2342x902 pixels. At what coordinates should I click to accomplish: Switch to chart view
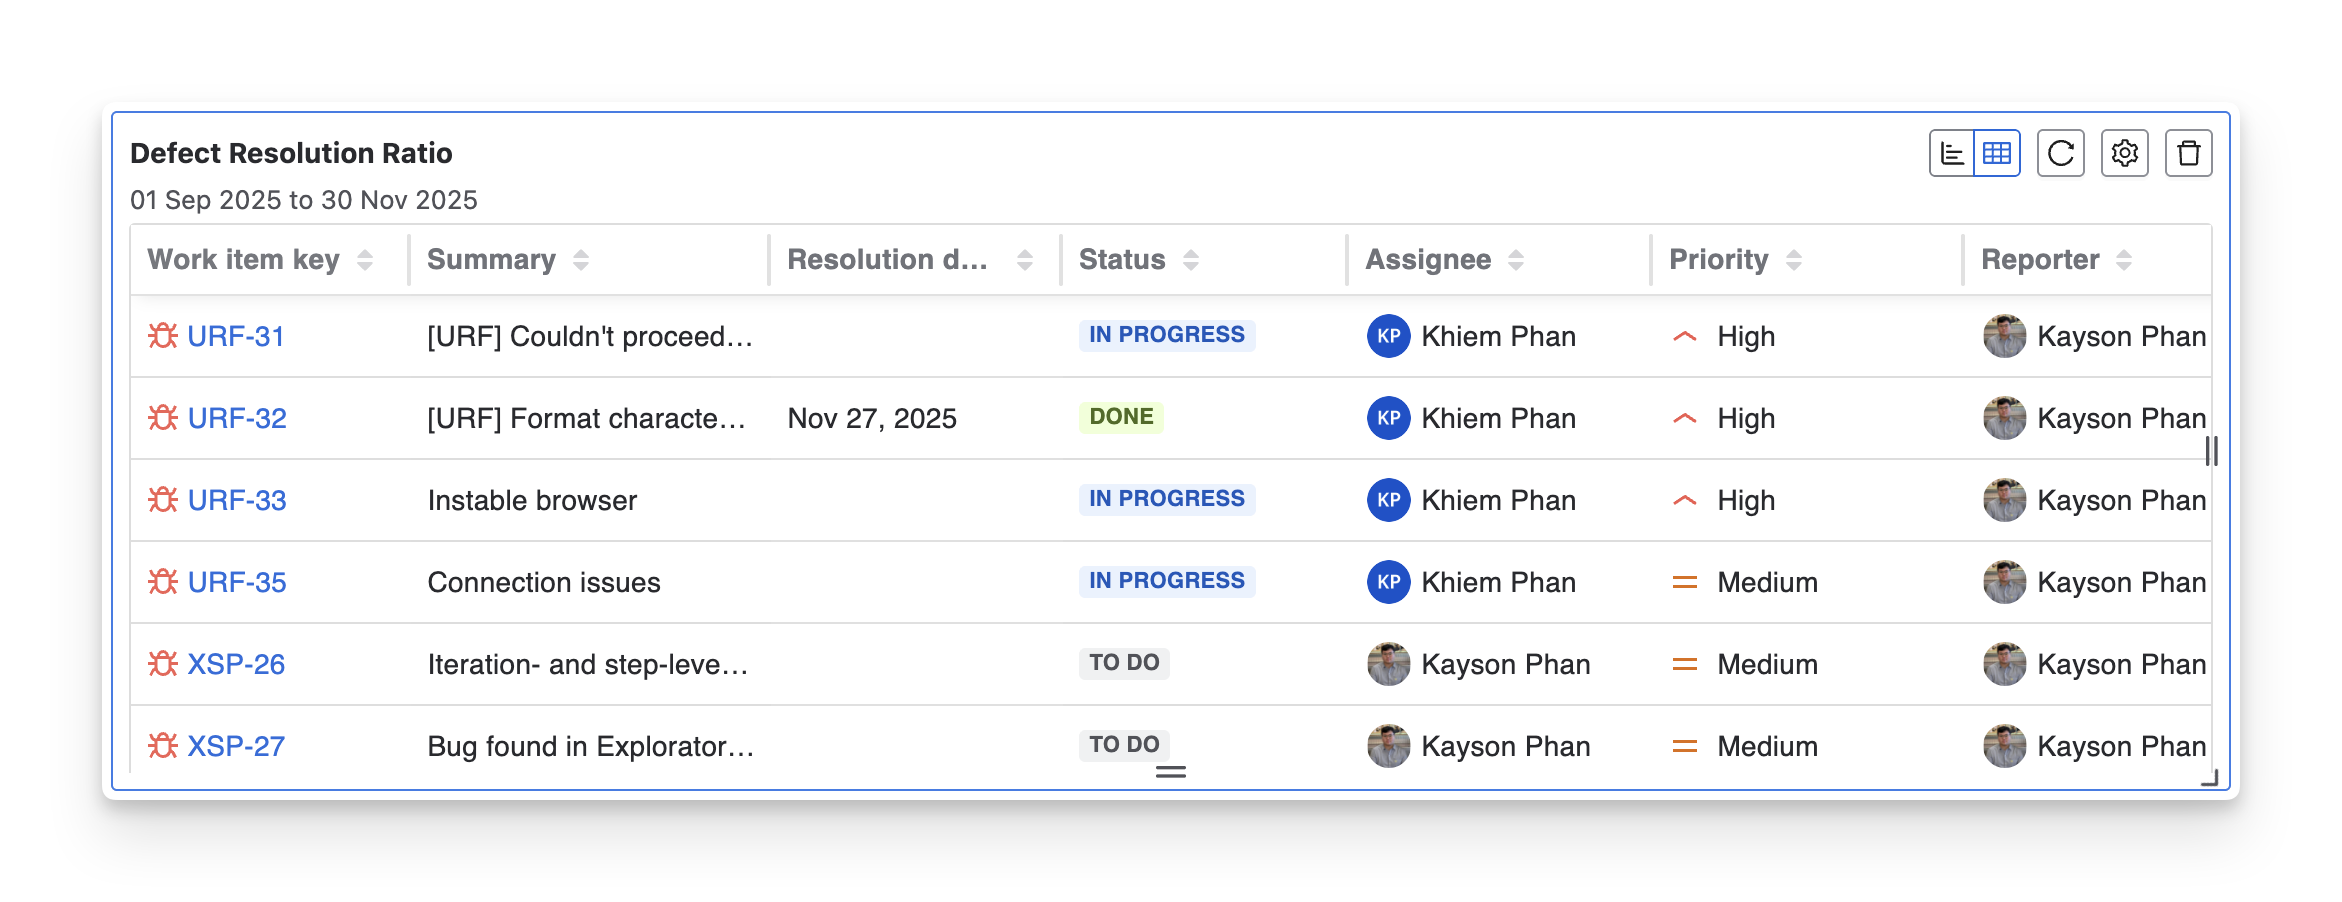(1952, 153)
